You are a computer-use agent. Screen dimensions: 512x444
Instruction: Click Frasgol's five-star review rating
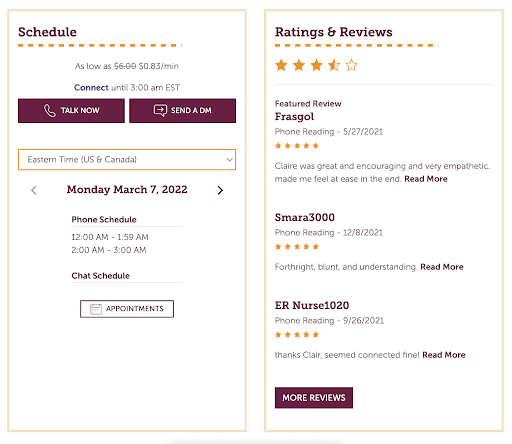(x=297, y=146)
